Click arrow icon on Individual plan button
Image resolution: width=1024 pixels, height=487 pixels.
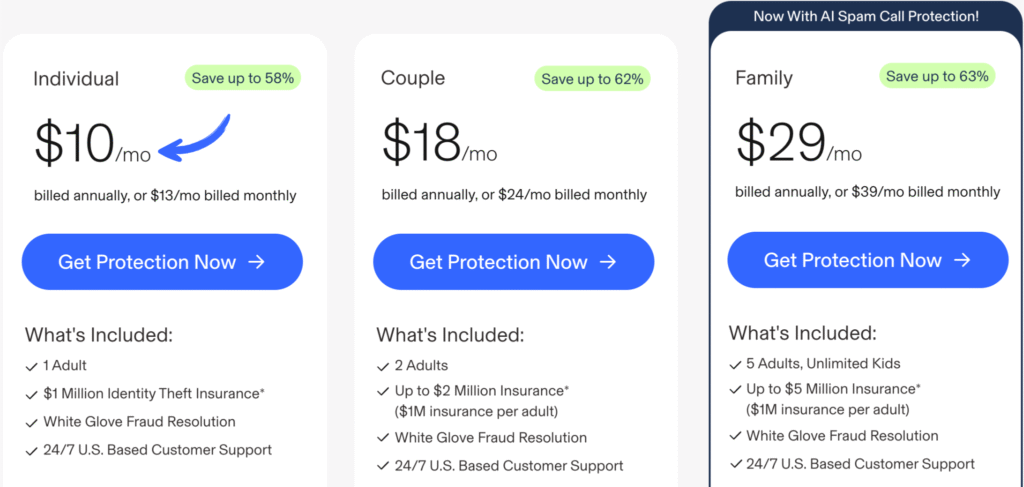[257, 262]
